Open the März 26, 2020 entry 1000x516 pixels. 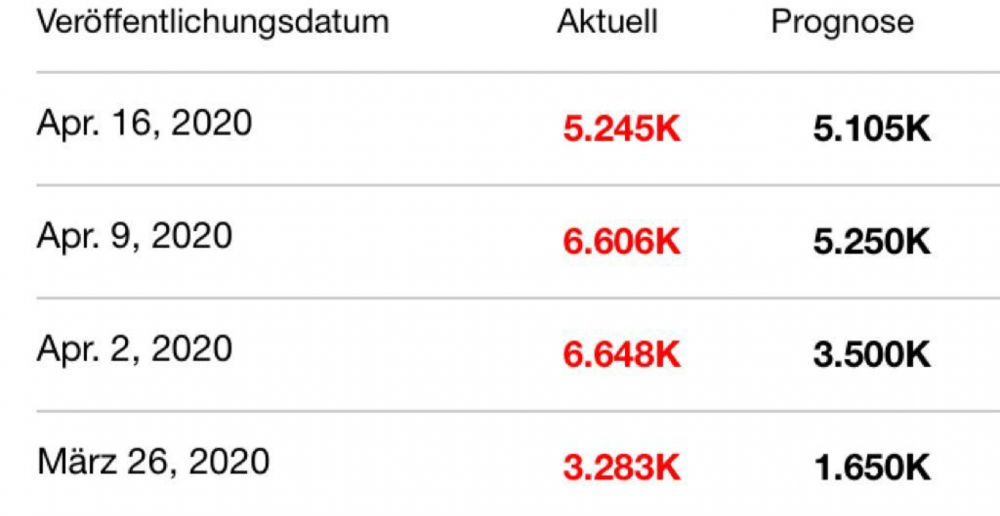point(153,462)
